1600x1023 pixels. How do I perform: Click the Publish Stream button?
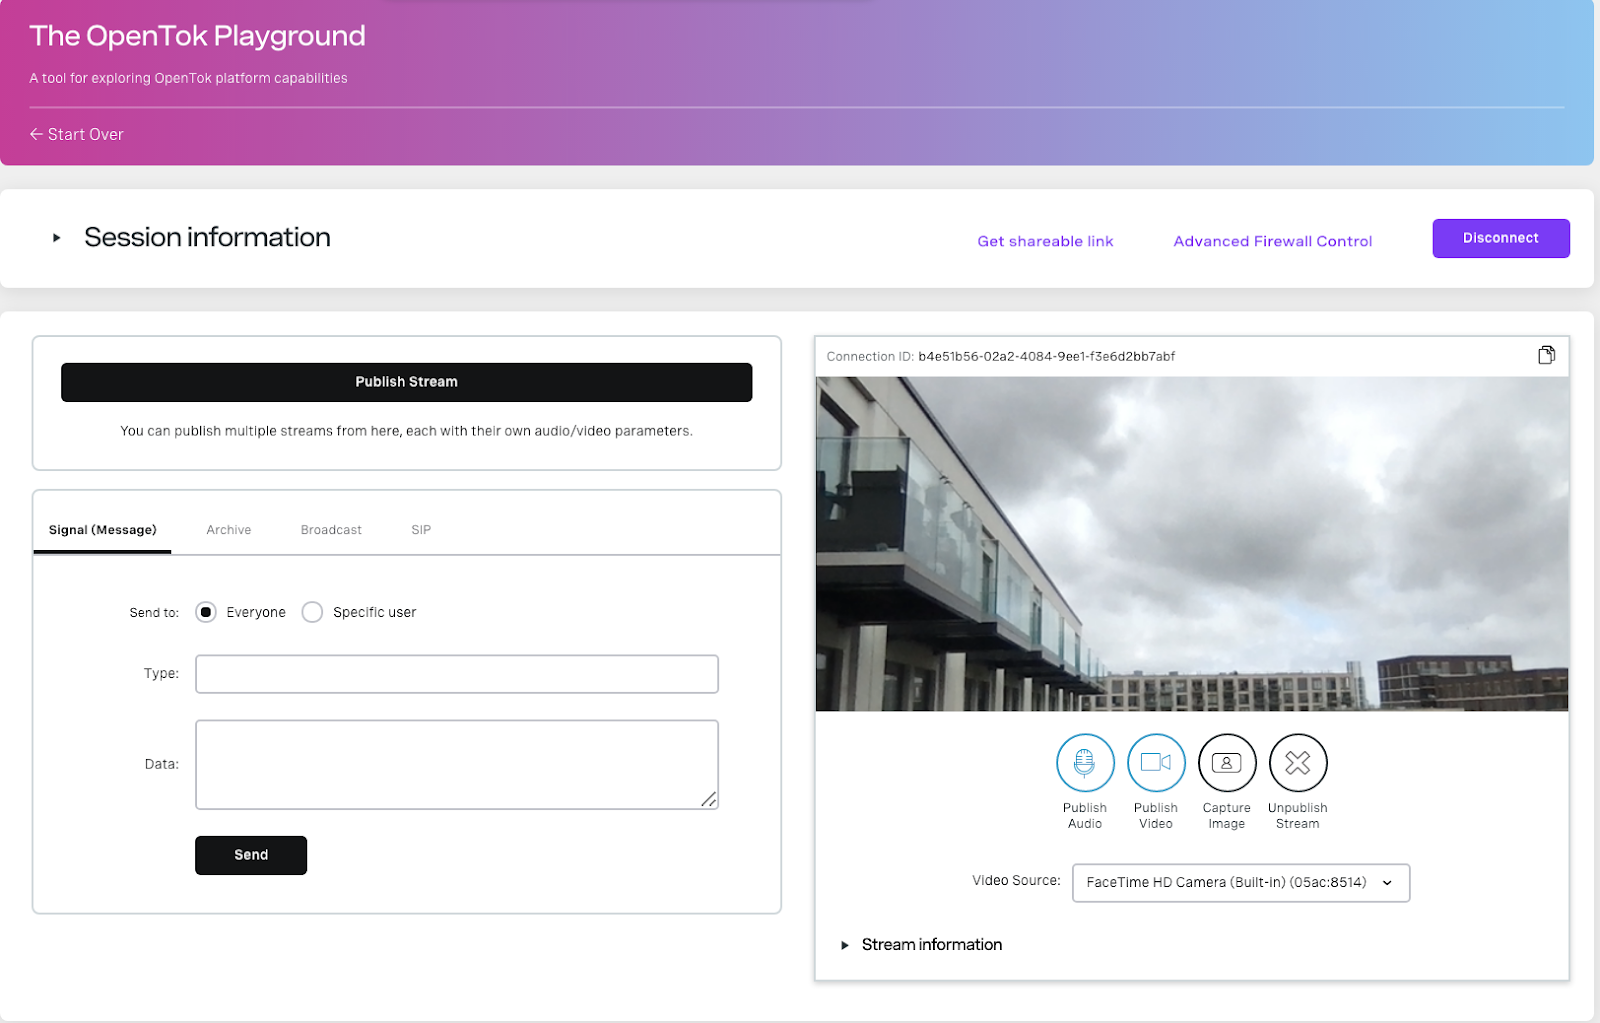406,382
